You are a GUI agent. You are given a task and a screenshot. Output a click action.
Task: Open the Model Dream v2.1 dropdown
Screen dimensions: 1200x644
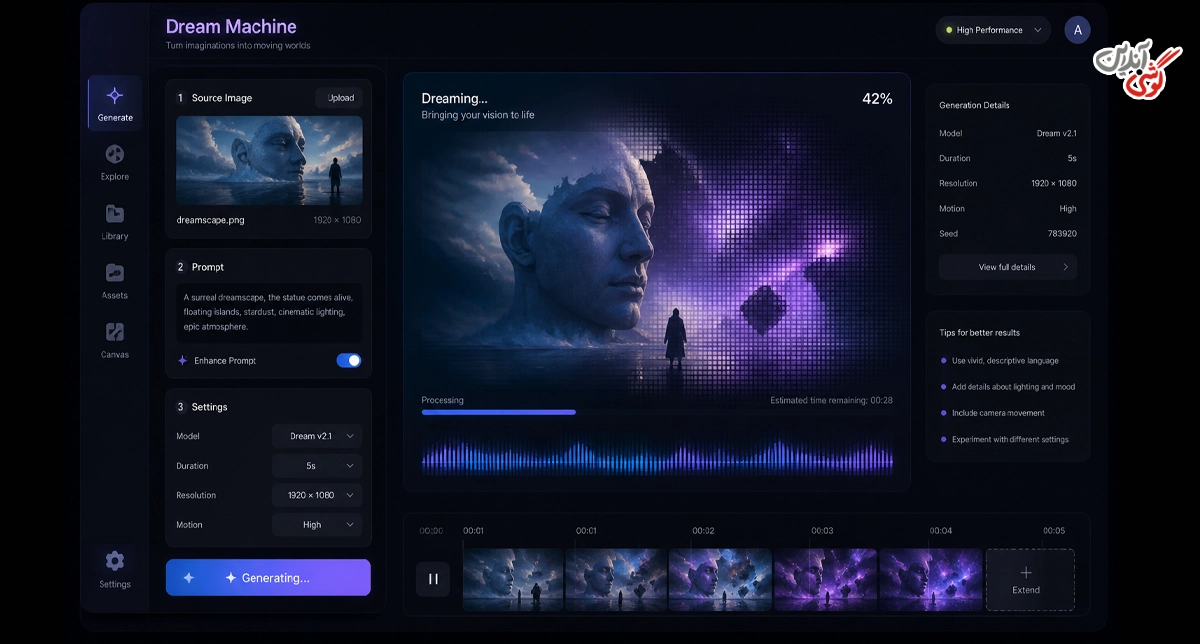(317, 436)
